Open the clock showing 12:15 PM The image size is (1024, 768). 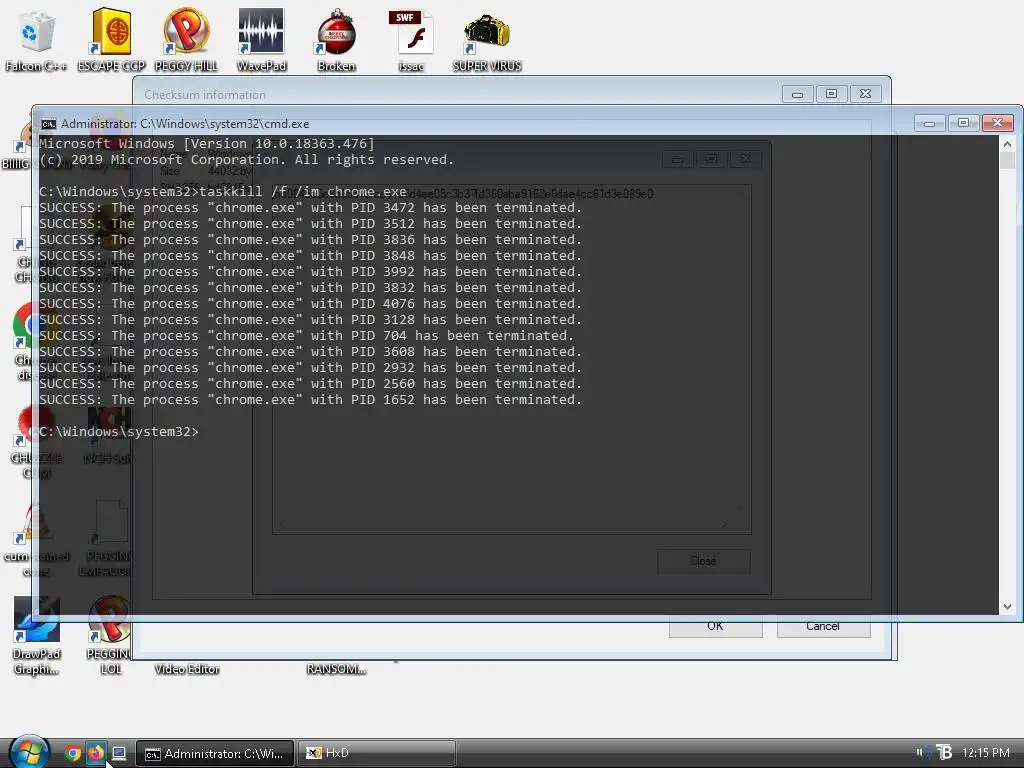pyautogui.click(x=985, y=753)
